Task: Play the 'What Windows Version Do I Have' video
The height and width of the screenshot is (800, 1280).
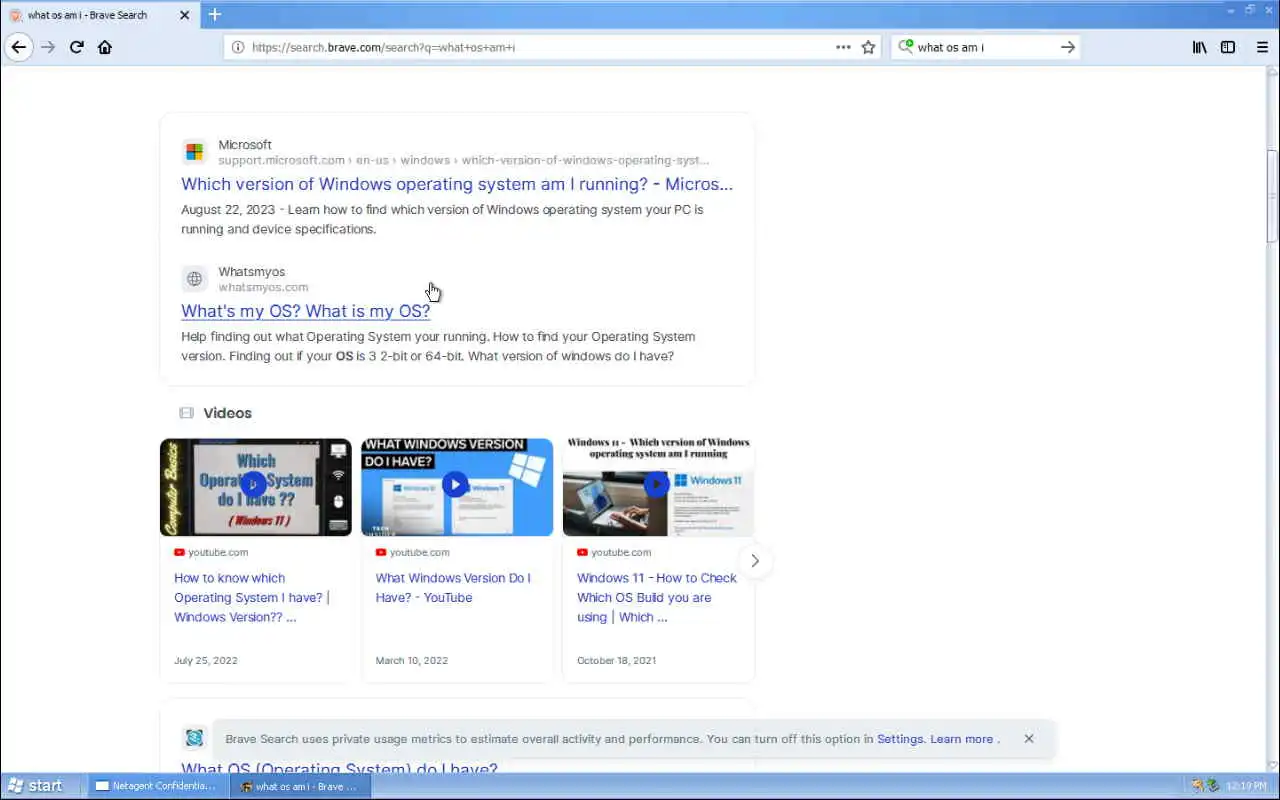Action: point(455,485)
